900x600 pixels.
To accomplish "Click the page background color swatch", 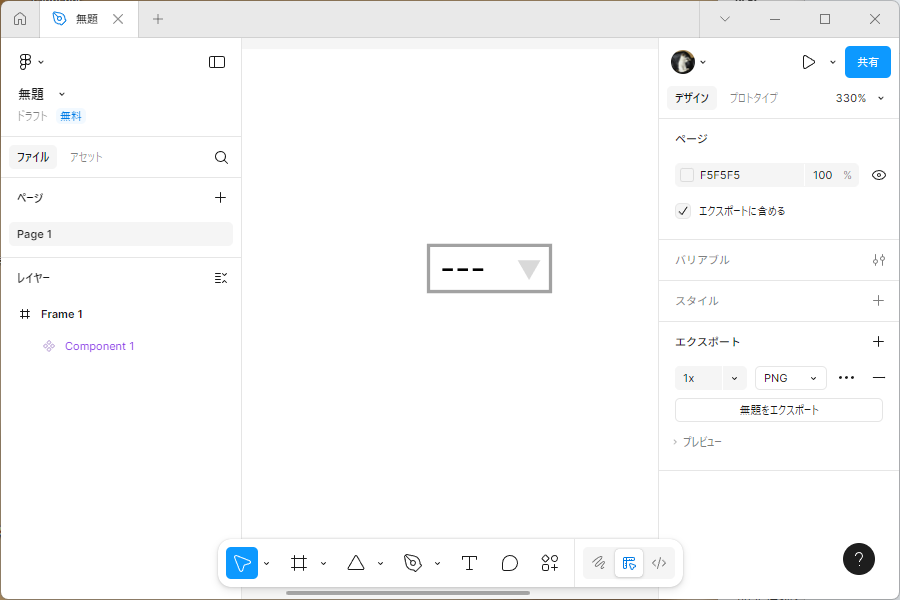I will pyautogui.click(x=686, y=175).
